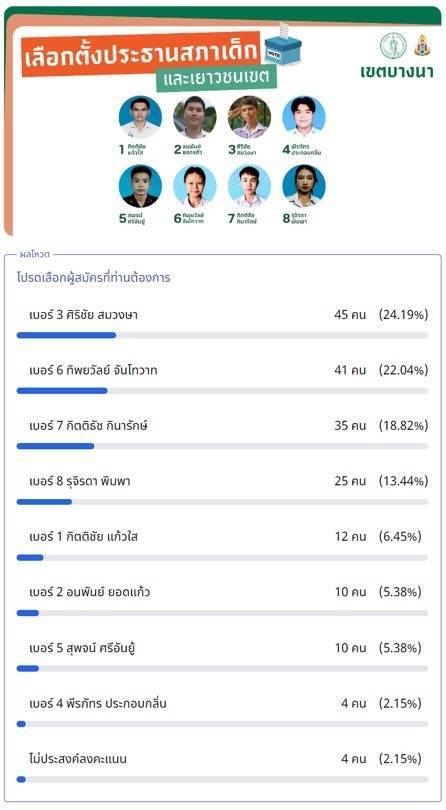Viewport: 446px width, 810px height.
Task: Click the 25 คน vote count for เบอร์ 8
Action: pos(350,481)
